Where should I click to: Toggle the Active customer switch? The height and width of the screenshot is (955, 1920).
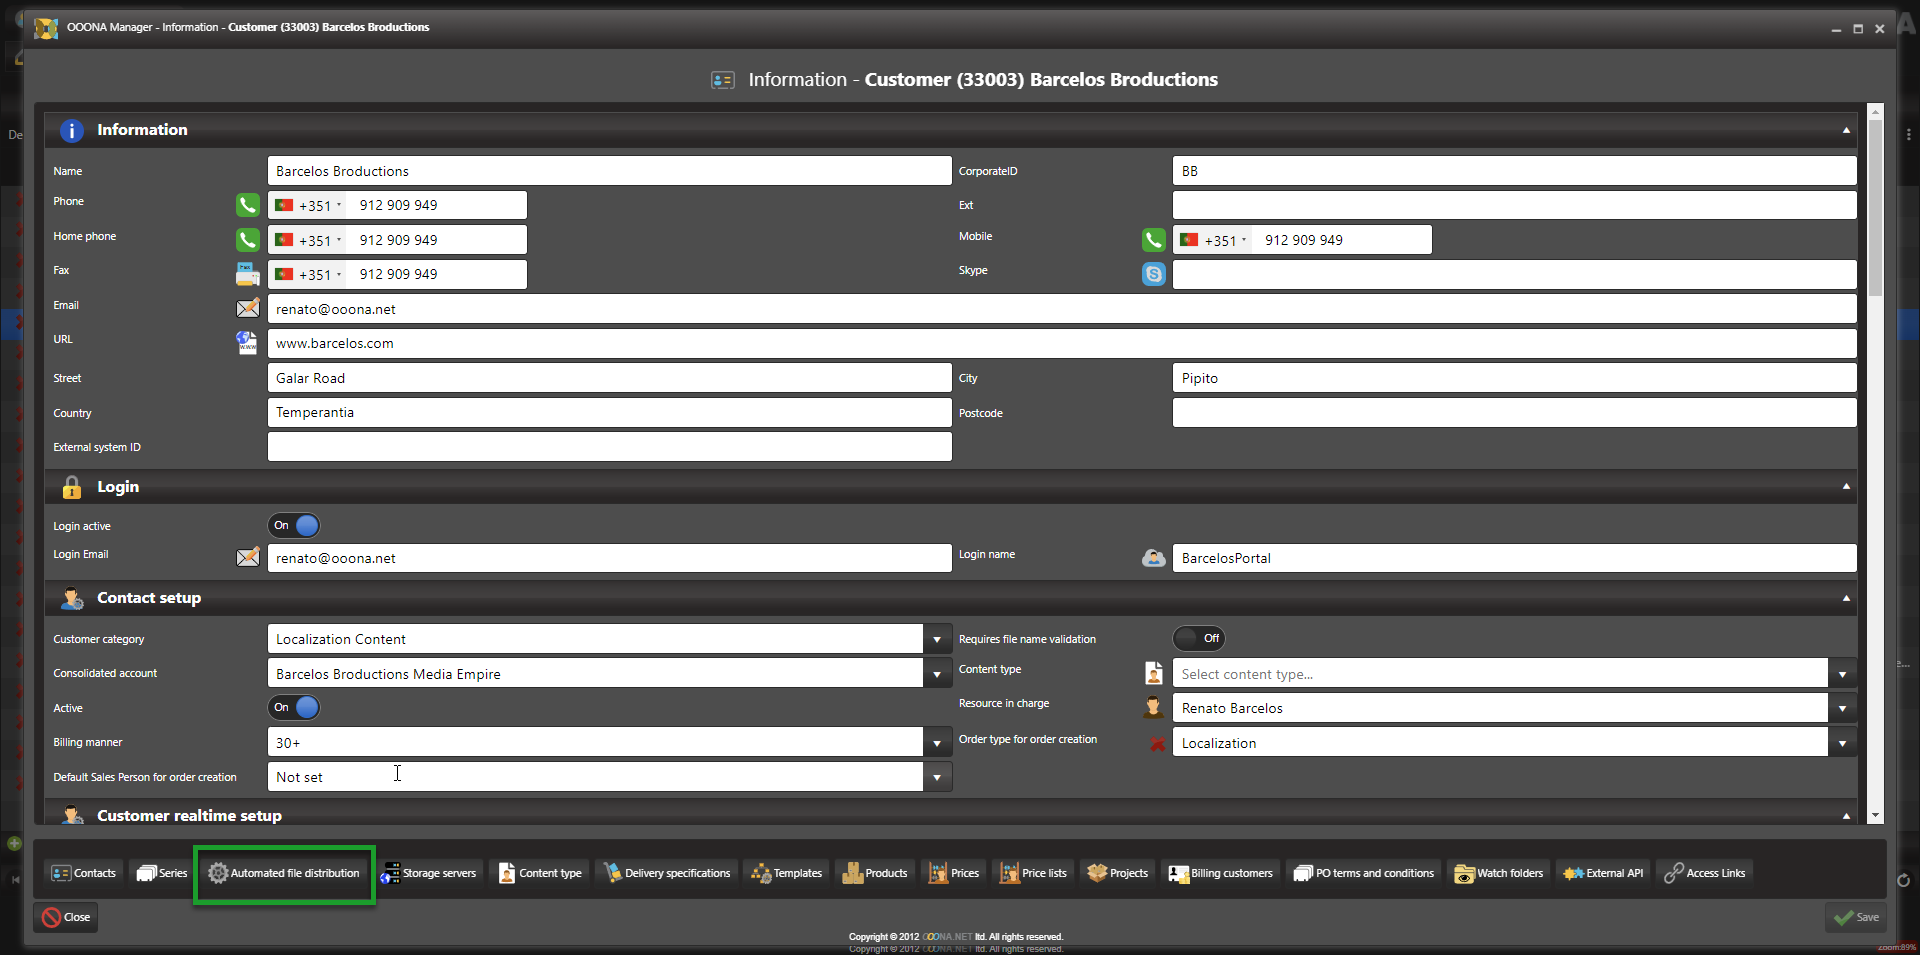click(295, 707)
